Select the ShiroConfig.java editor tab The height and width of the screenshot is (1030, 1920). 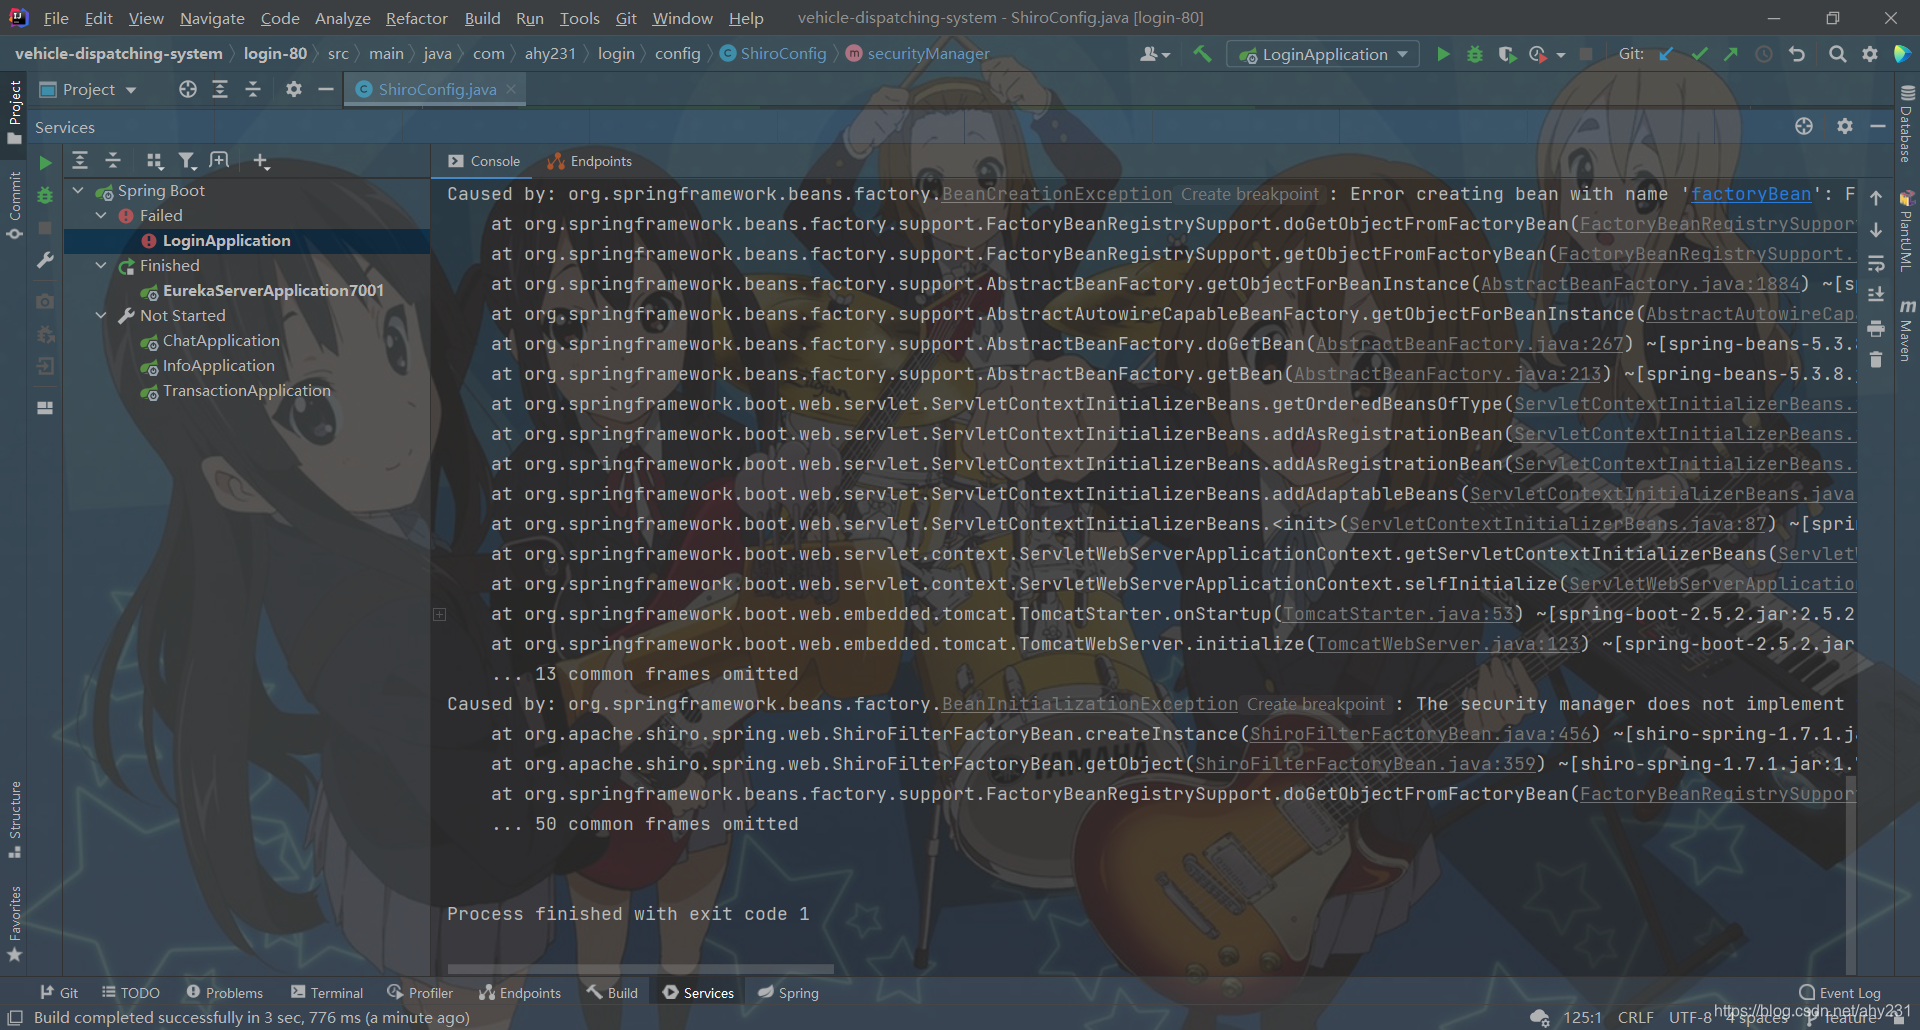(x=436, y=89)
